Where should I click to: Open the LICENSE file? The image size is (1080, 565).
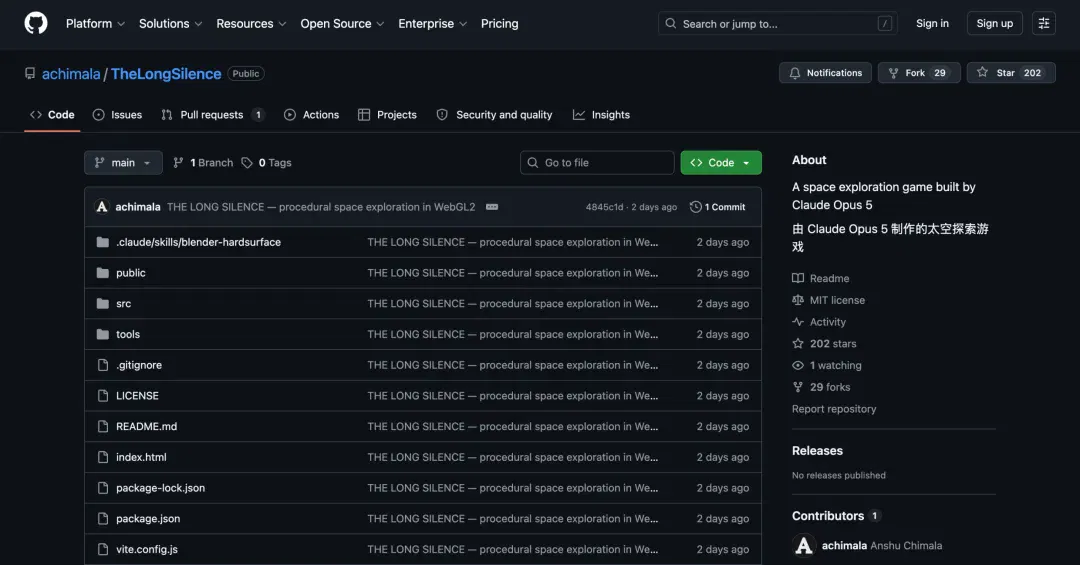coord(137,396)
